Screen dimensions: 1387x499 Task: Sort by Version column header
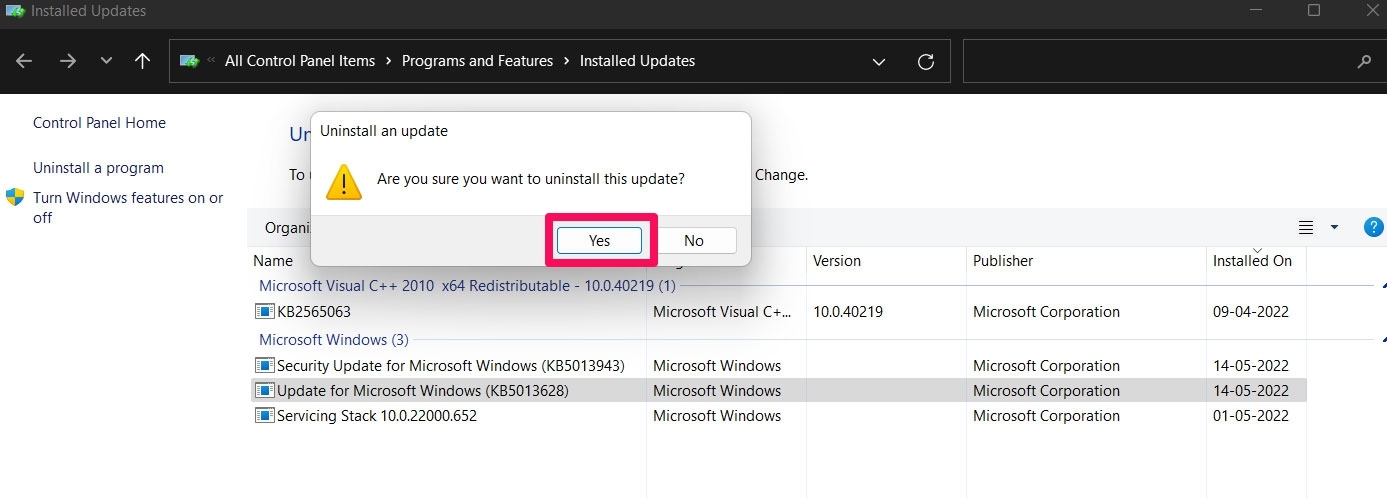(x=837, y=261)
